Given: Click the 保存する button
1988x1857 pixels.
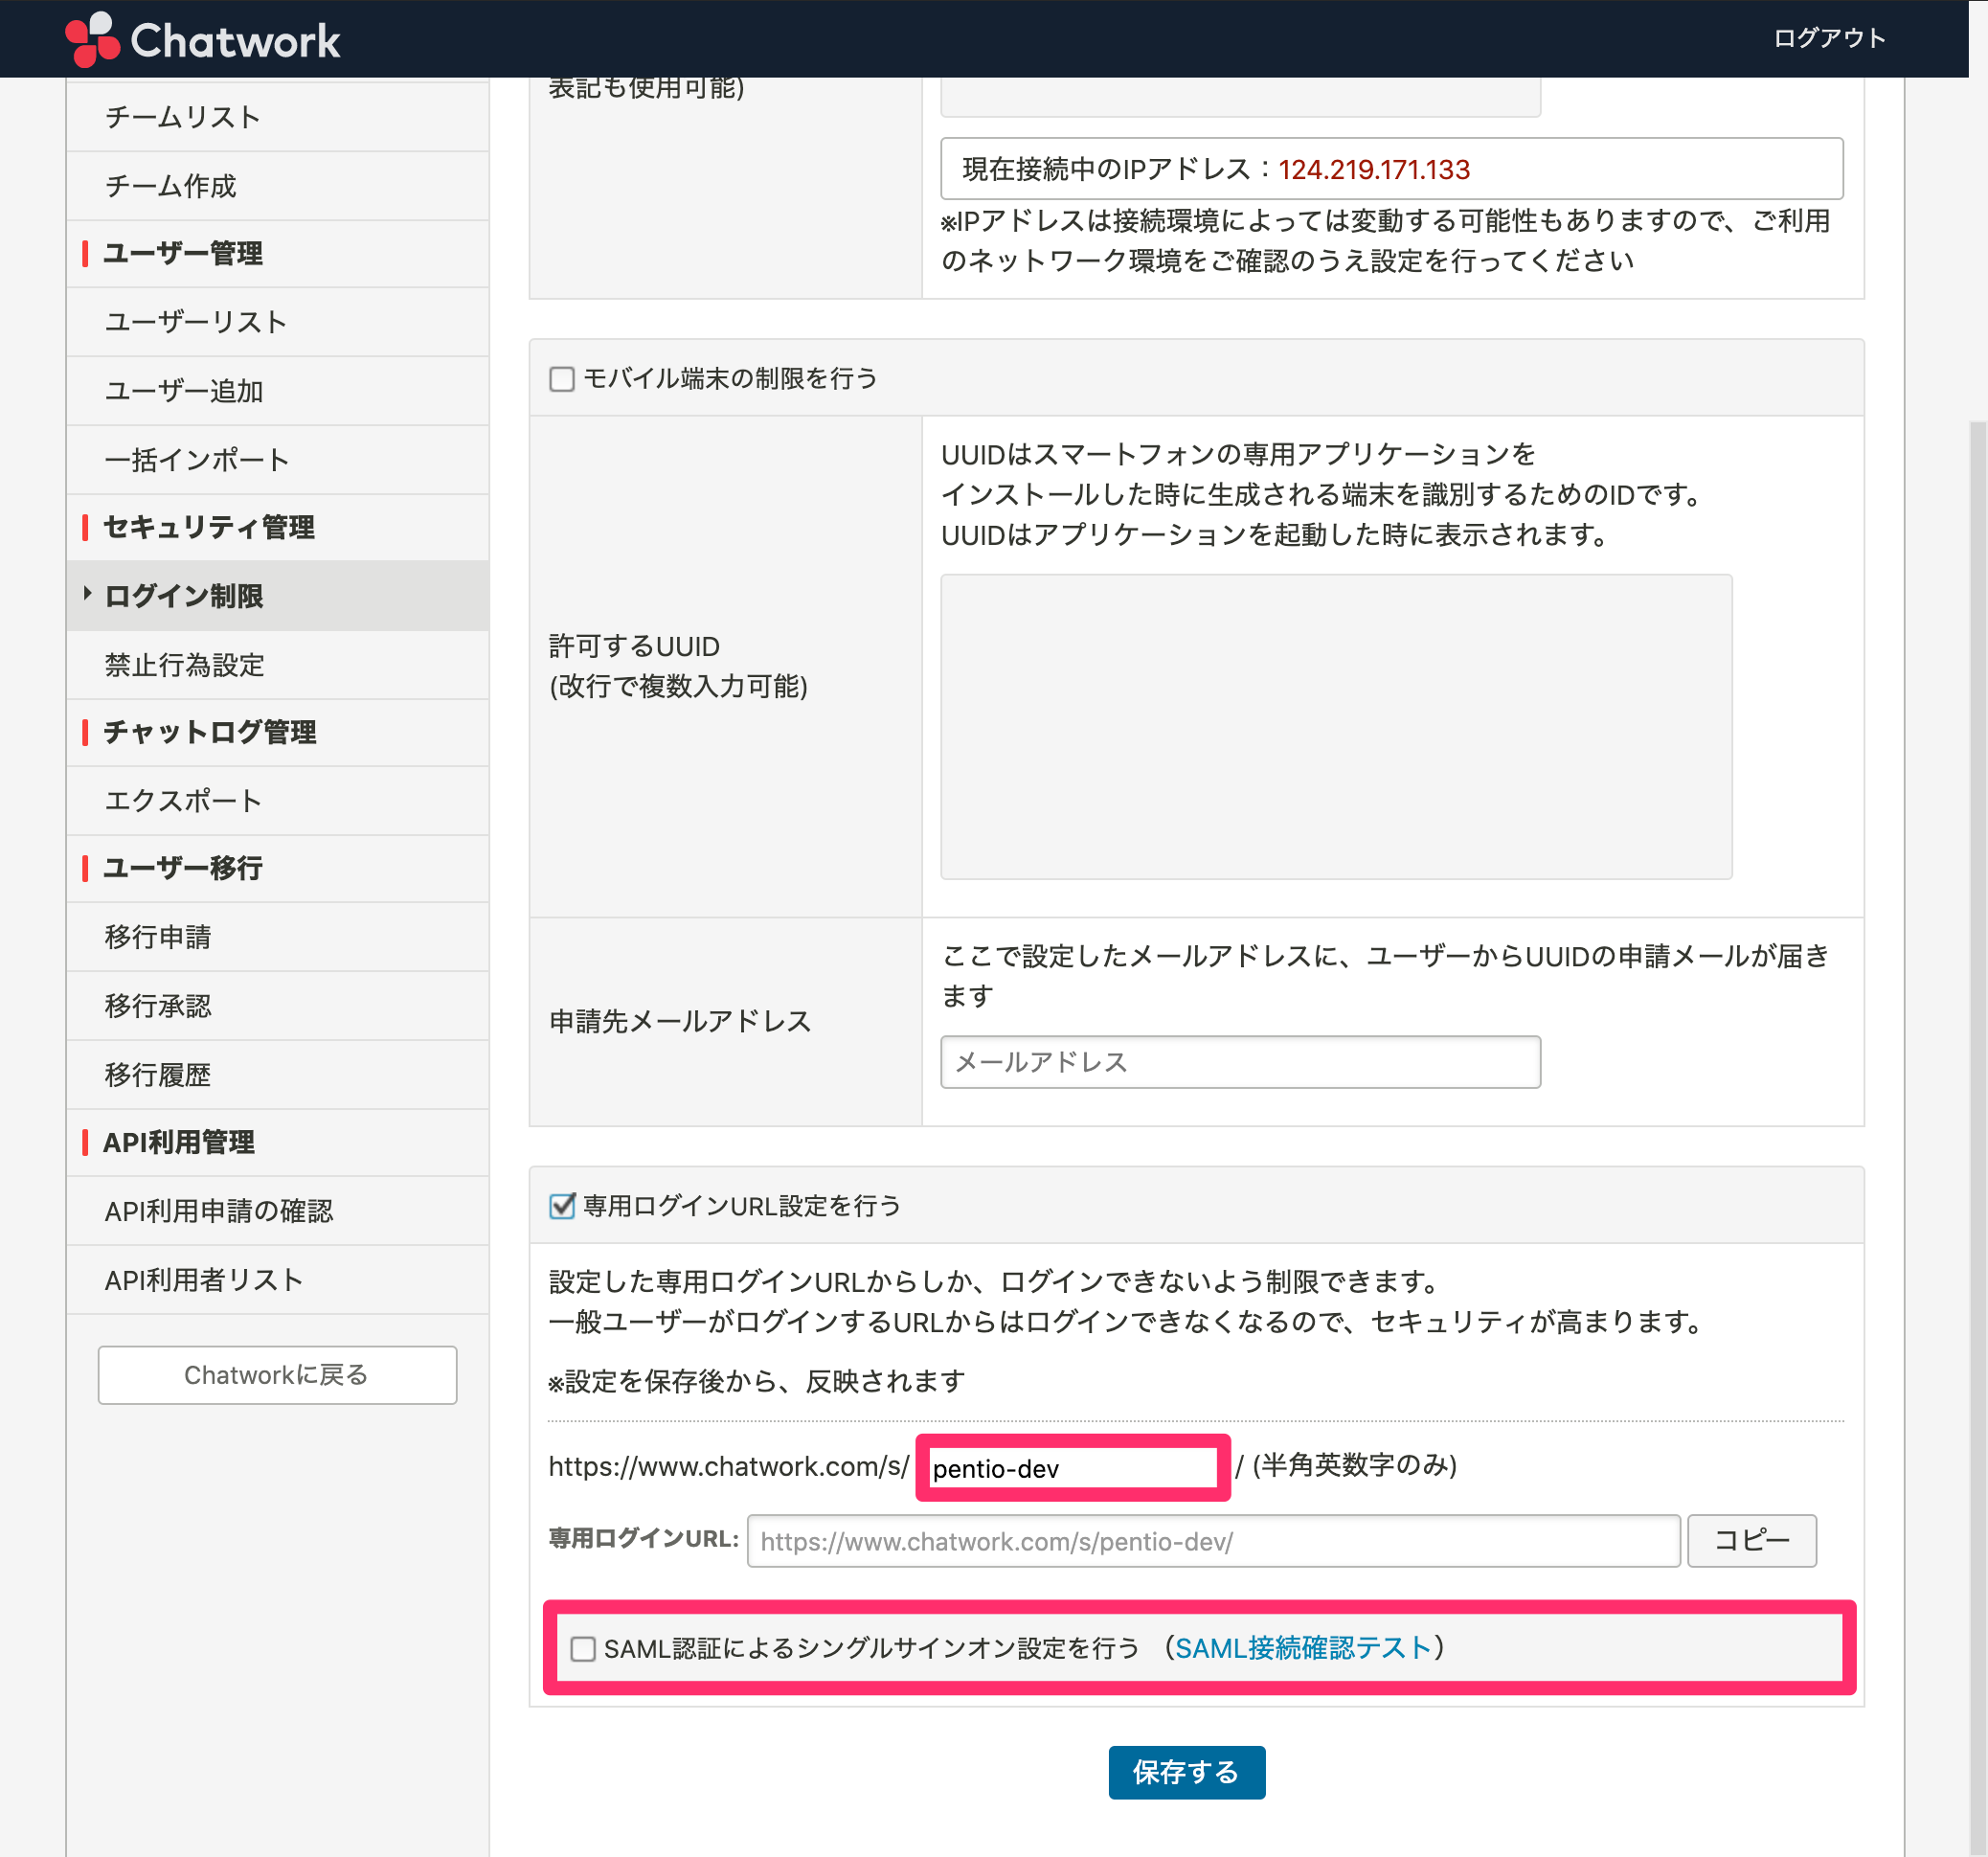Looking at the screenshot, I should (x=1186, y=1772).
